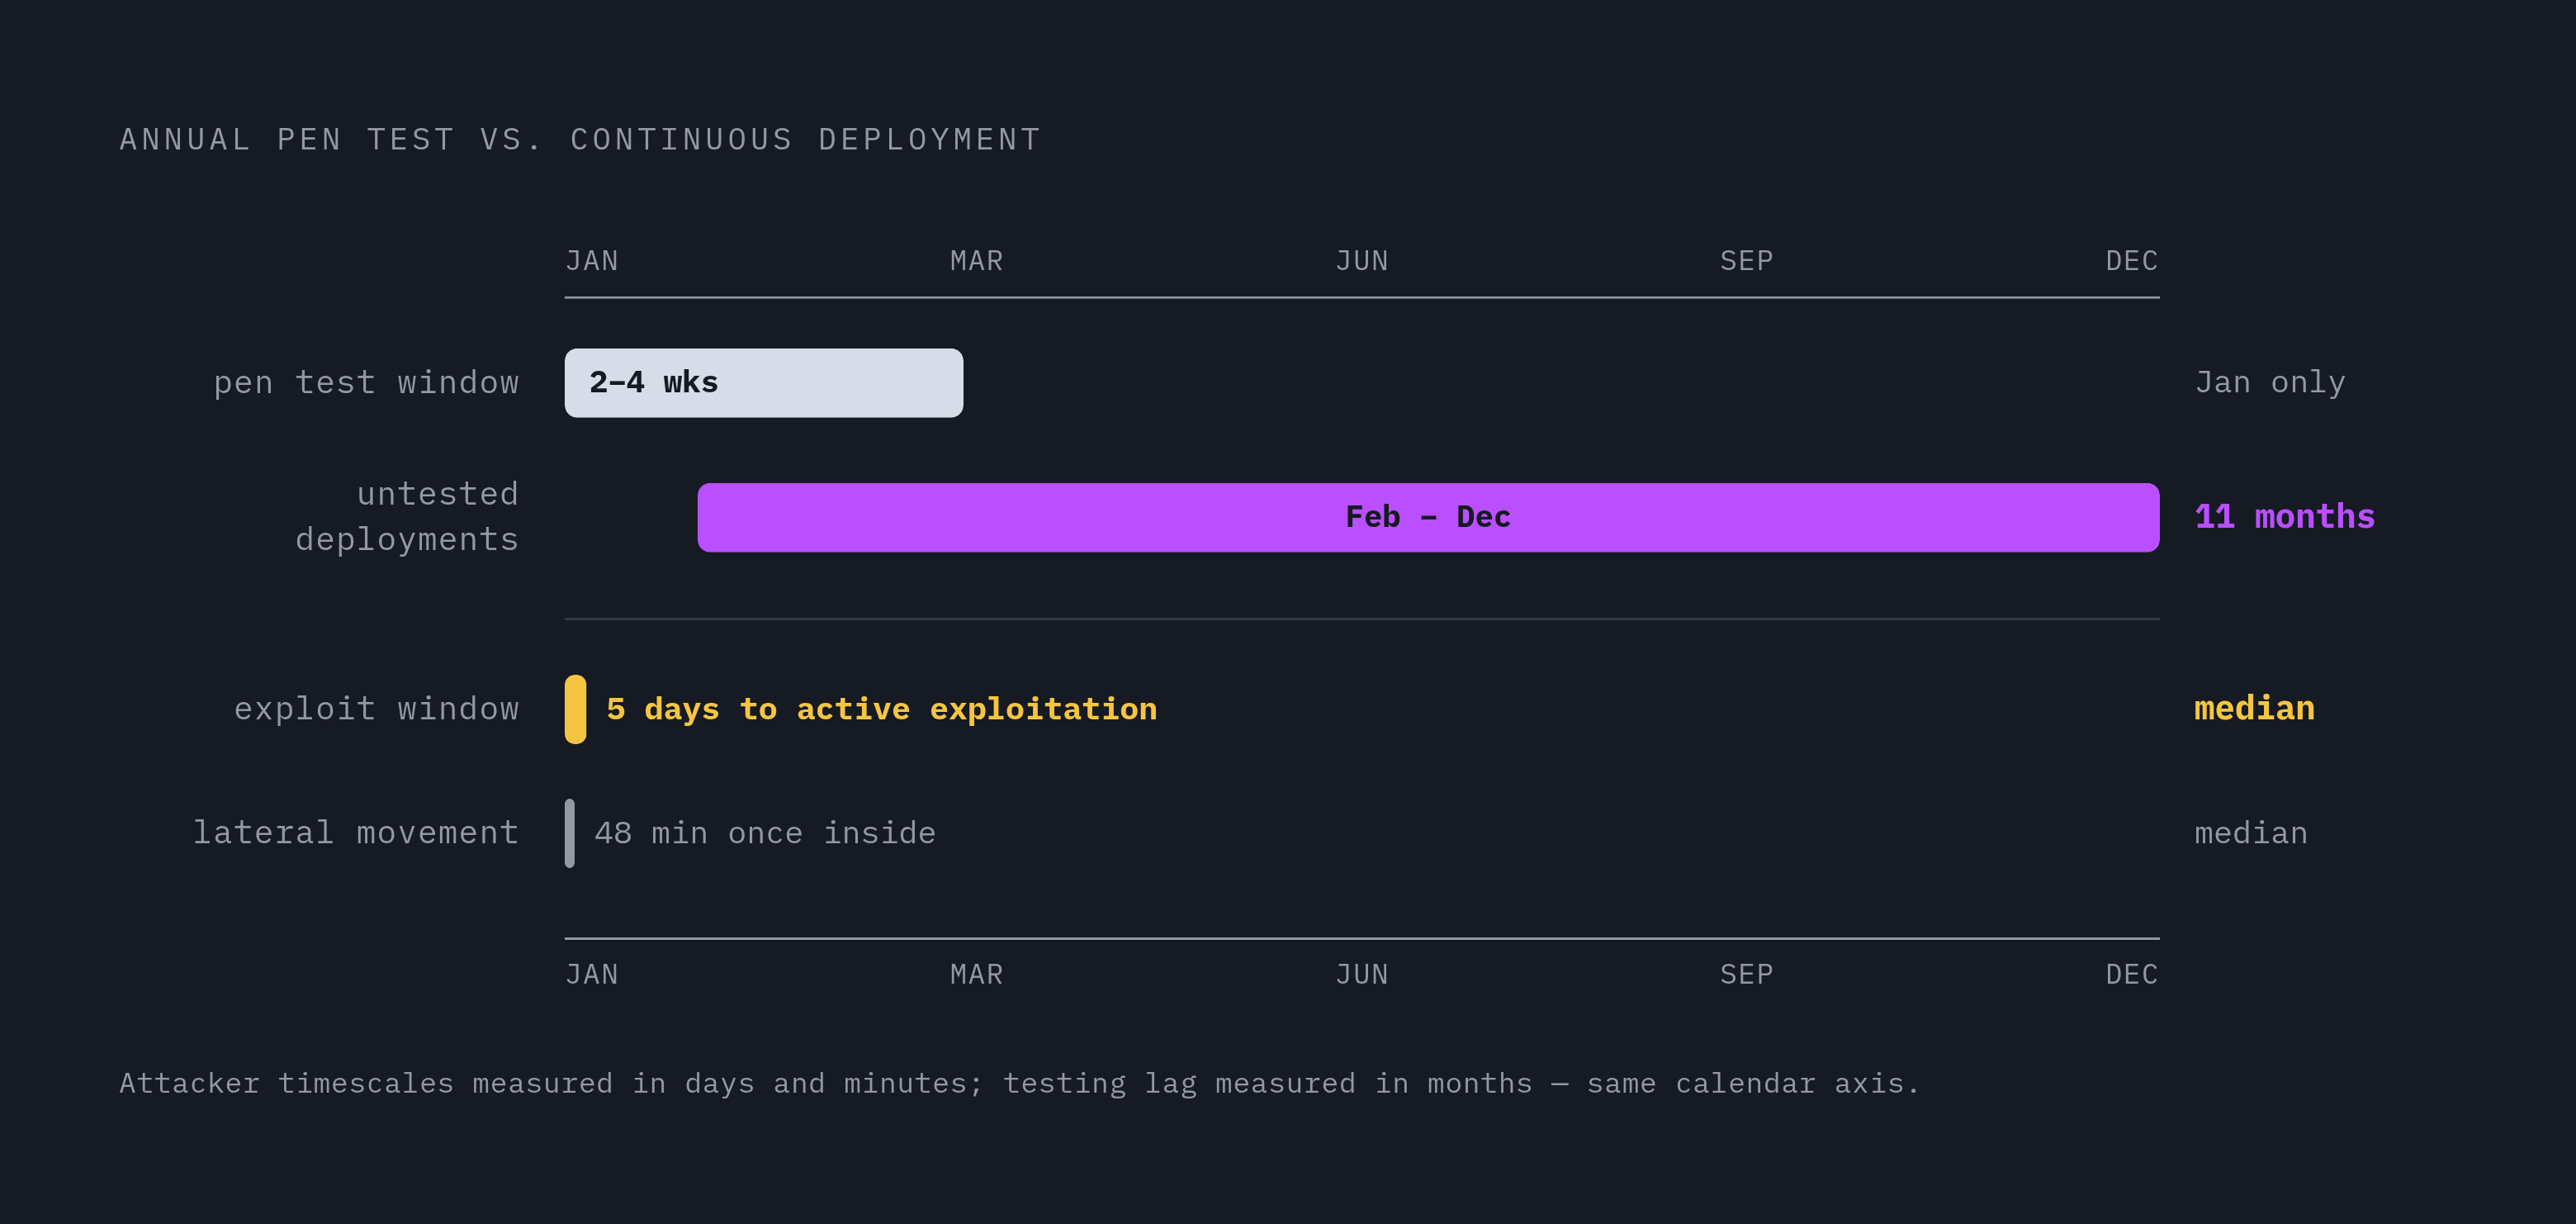Click the 'untested deployments' row label
Screen dimensions: 2576x1224
[x=408, y=516]
